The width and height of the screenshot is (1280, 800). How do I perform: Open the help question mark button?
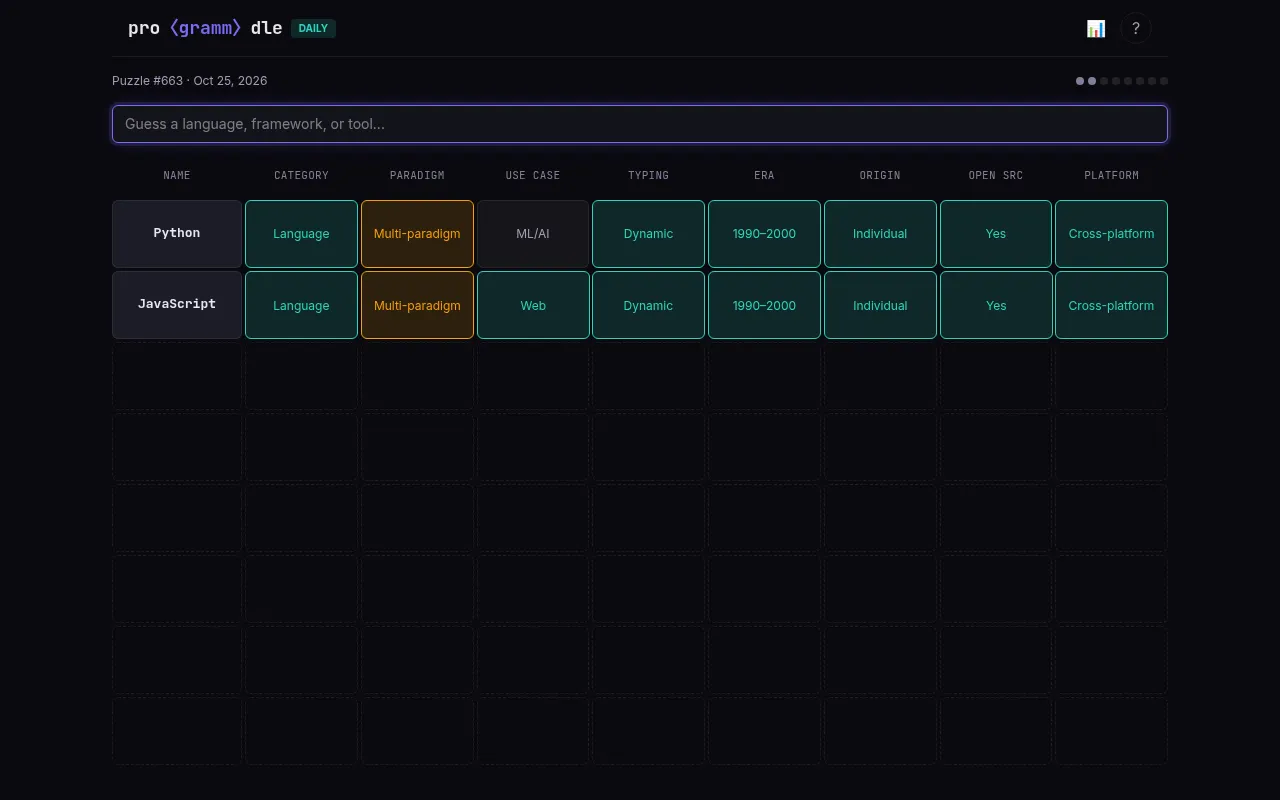tap(1136, 28)
